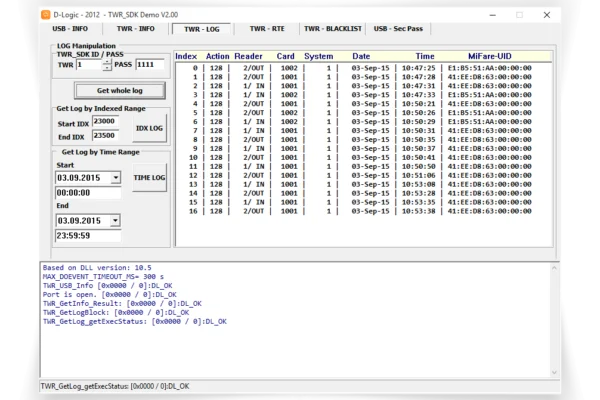This screenshot has width=600, height=400.
Task: Click the Get whole log button
Action: tap(120, 91)
